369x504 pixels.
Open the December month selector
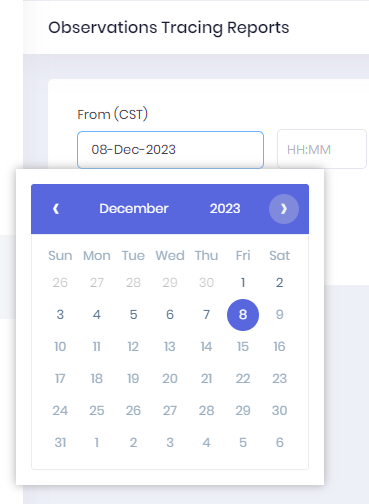134,209
